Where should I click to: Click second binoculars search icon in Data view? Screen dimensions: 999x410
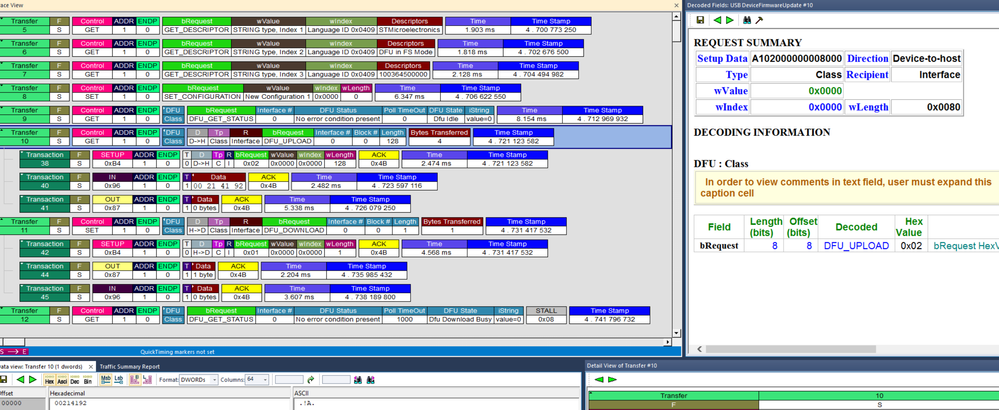pos(371,379)
